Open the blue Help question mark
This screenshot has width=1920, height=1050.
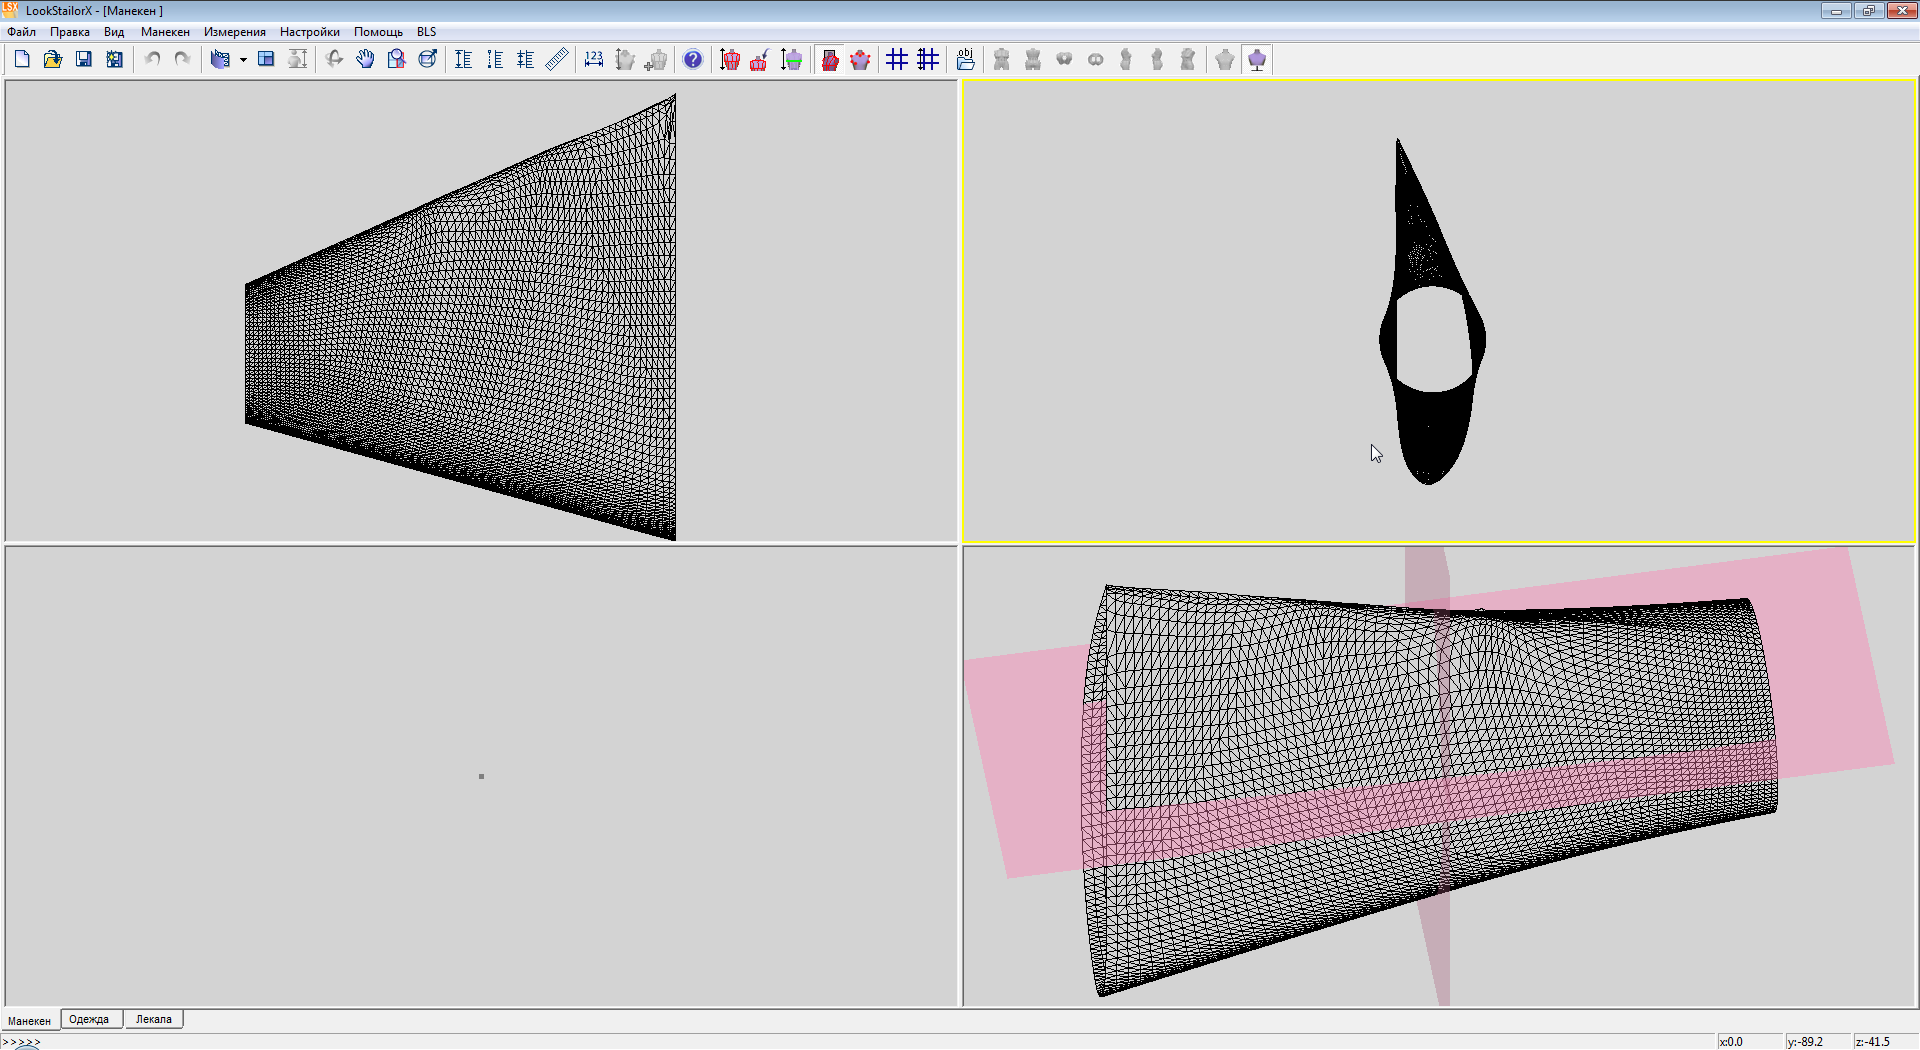point(693,60)
